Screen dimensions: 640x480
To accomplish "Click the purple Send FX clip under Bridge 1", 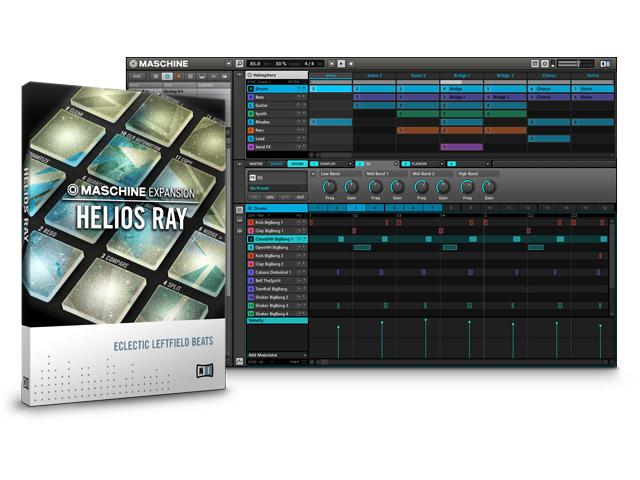I will tap(462, 147).
